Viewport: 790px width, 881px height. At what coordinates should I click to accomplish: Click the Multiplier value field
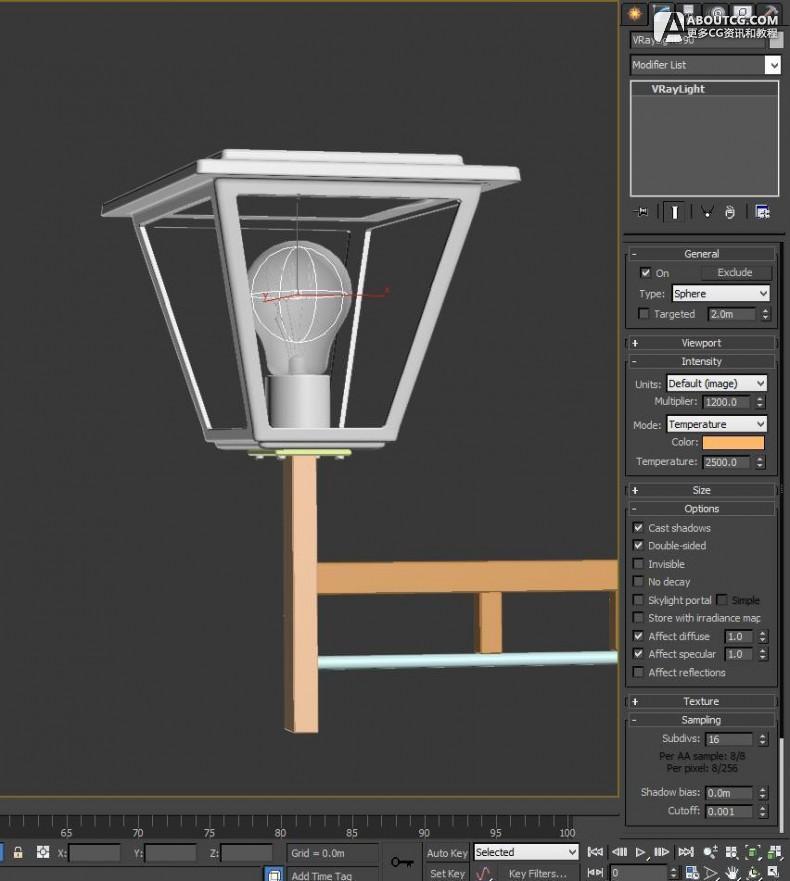pyautogui.click(x=726, y=402)
